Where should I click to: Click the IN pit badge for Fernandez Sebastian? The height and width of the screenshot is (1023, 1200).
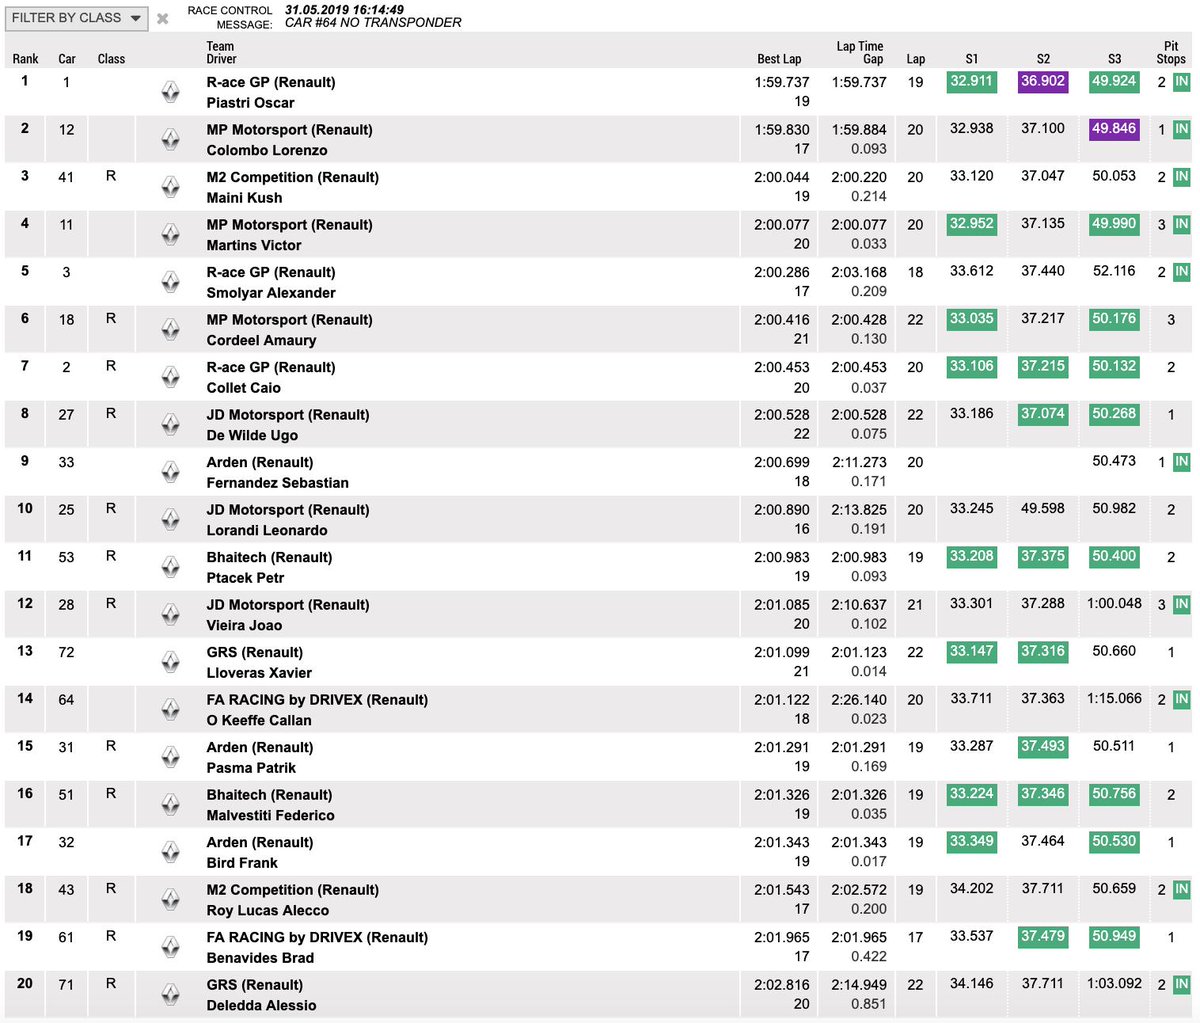pos(1181,462)
